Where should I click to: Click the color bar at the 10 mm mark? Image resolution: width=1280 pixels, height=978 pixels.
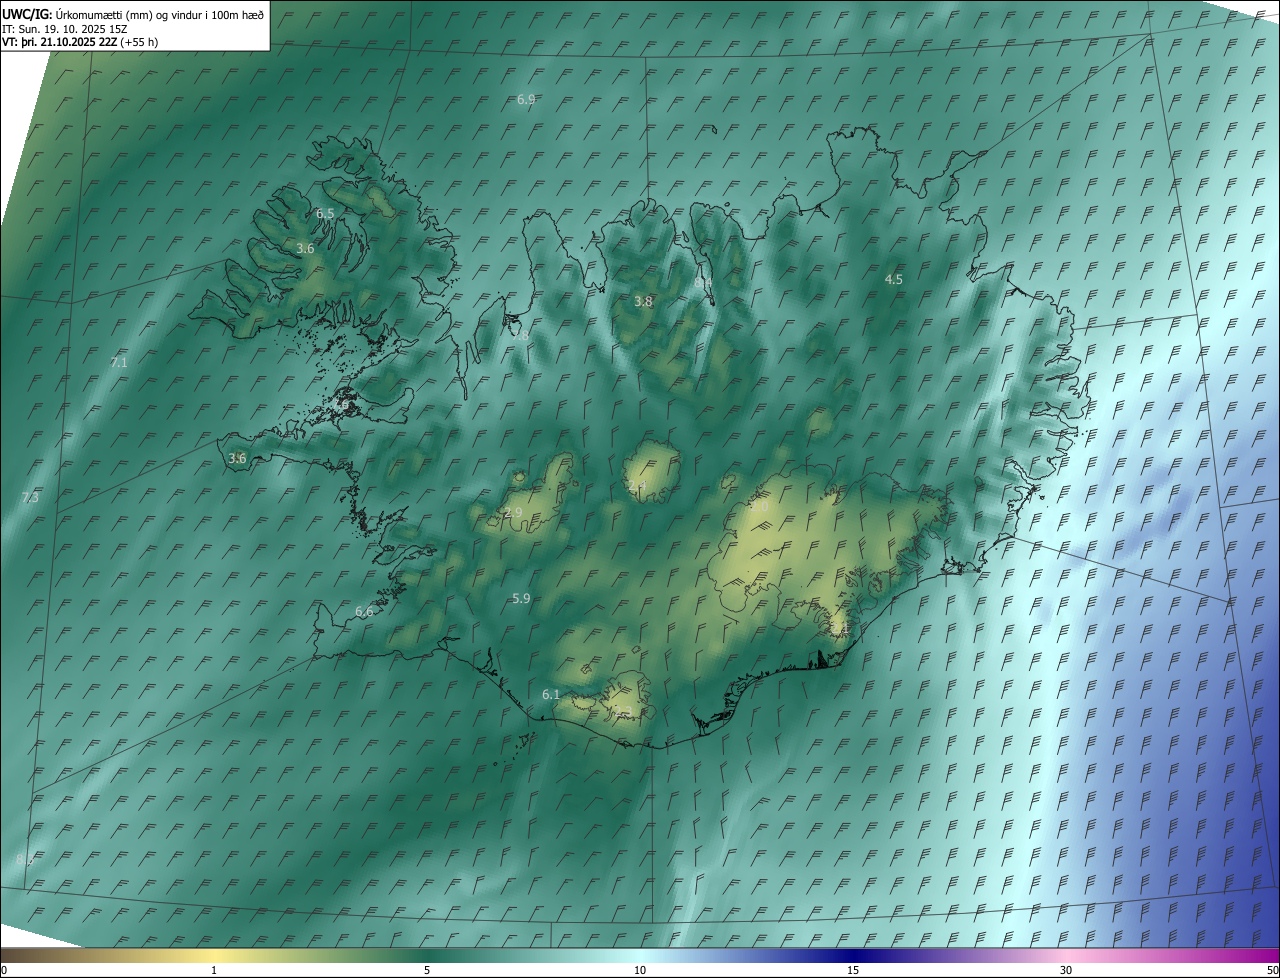(x=640, y=956)
